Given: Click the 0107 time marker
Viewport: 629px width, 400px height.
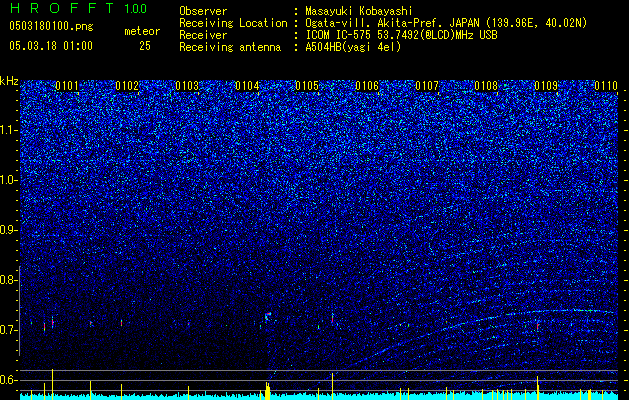Looking at the screenshot, I should 427,86.
